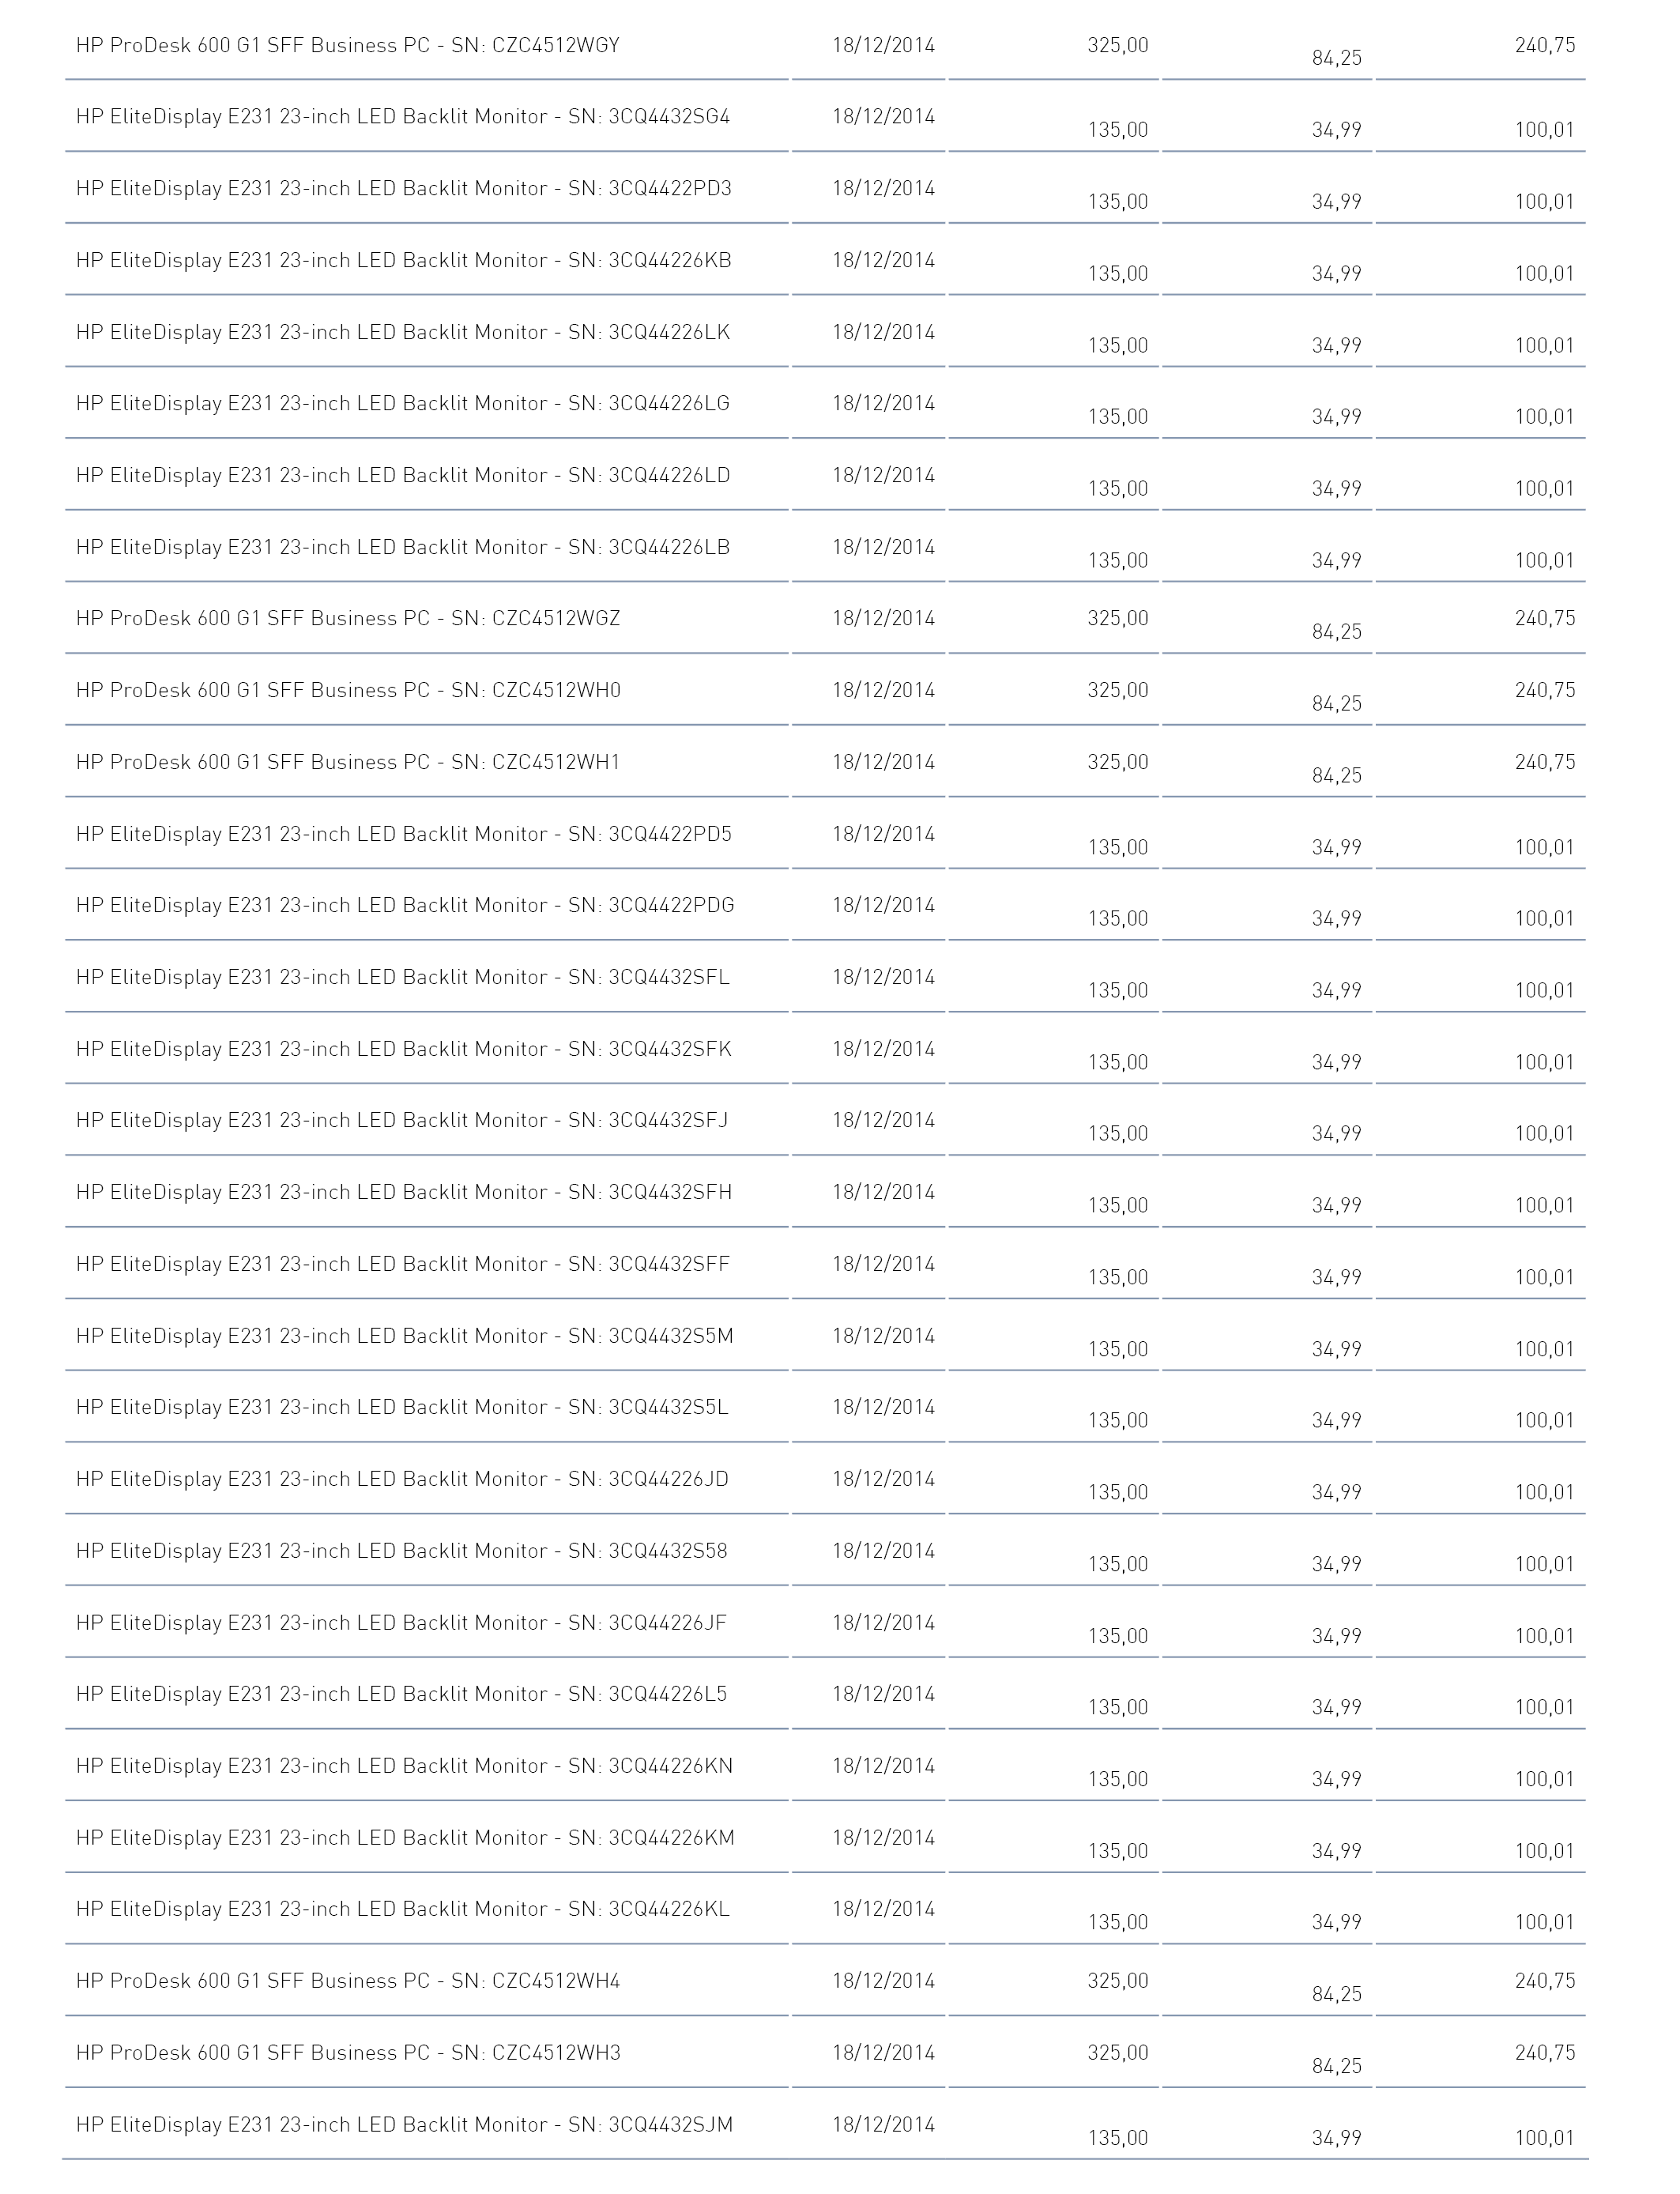Select the monitor row with serial 3CQ44226KN

point(404,1767)
